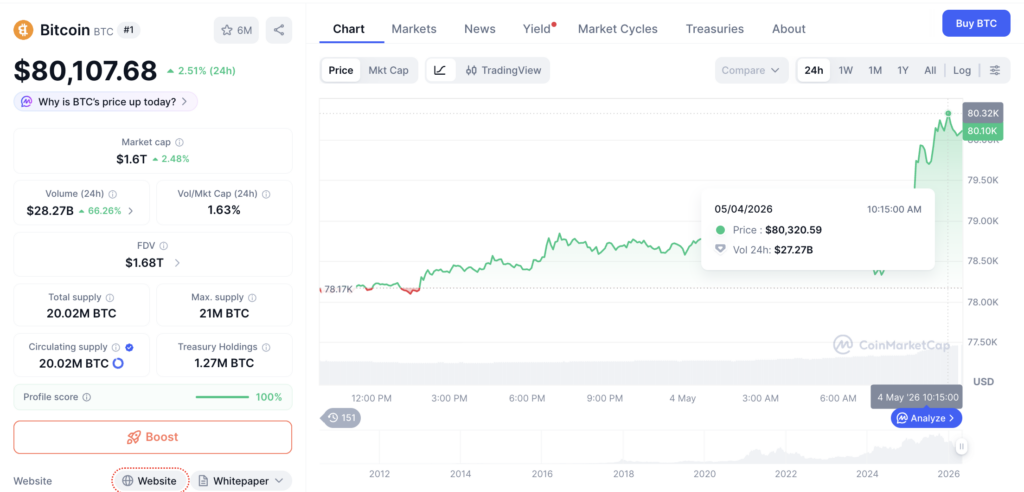Add Bitcoin to watchlist star button

[236, 30]
